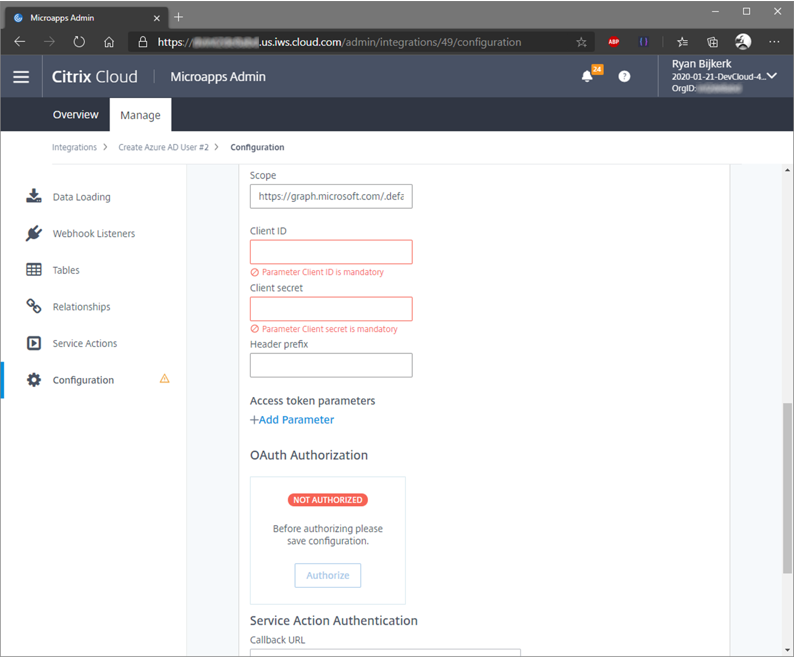Focus the Header prefix input field
This screenshot has width=794, height=657.
331,365
